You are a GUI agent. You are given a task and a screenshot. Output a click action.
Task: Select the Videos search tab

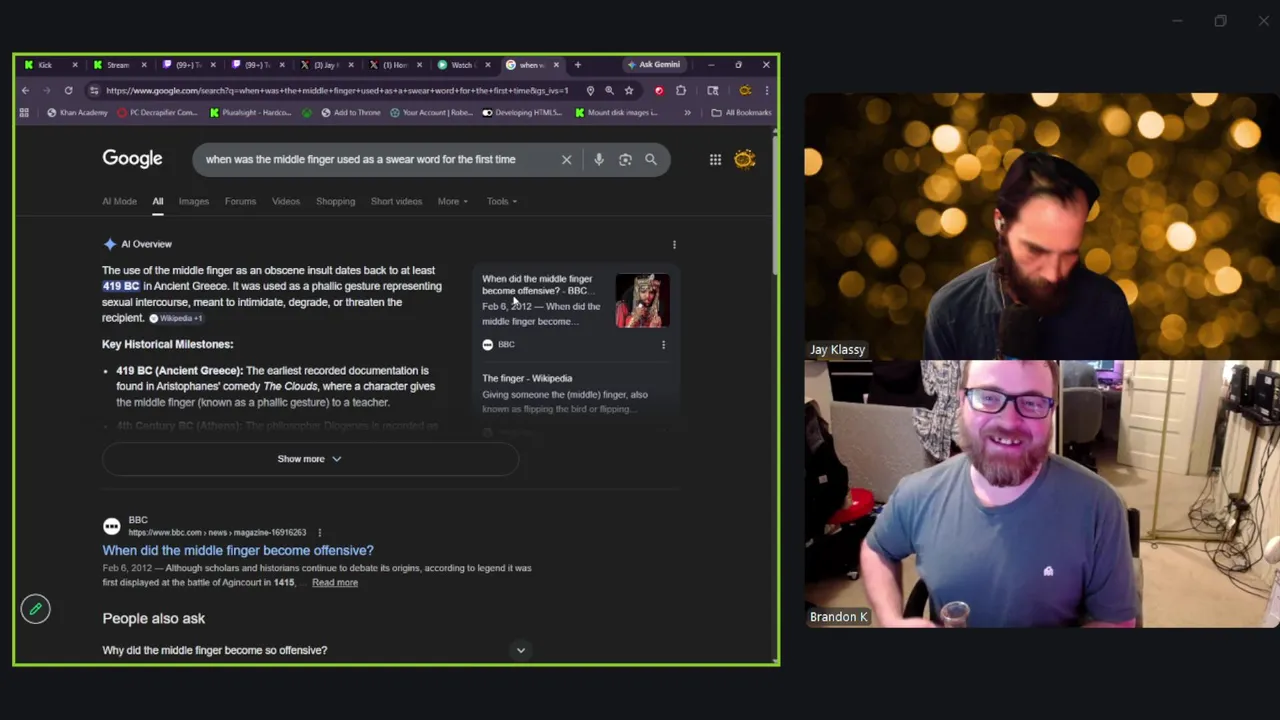pos(286,201)
